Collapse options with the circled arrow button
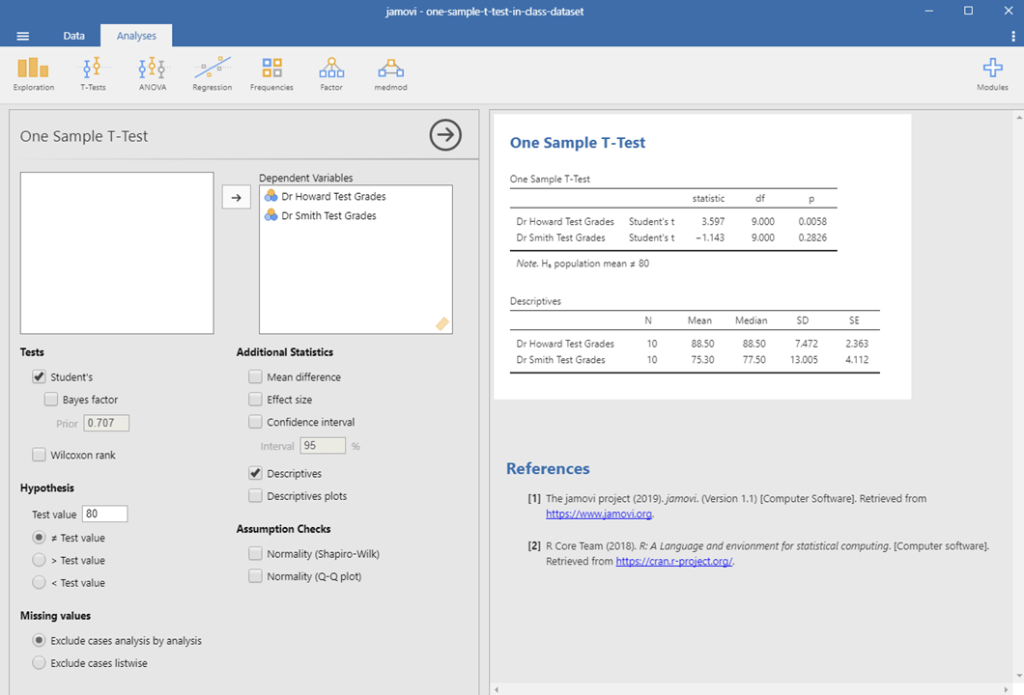The width and height of the screenshot is (1024, 695). coord(445,135)
